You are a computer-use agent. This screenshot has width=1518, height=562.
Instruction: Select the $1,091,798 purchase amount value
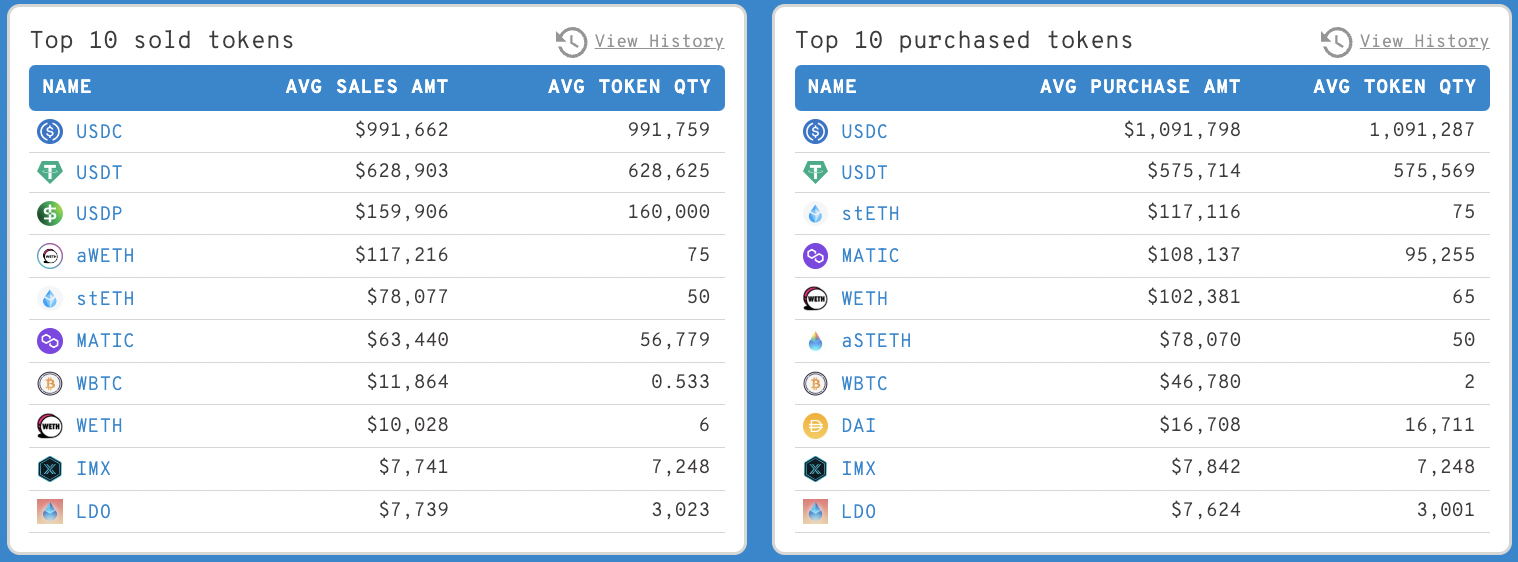[1182, 130]
